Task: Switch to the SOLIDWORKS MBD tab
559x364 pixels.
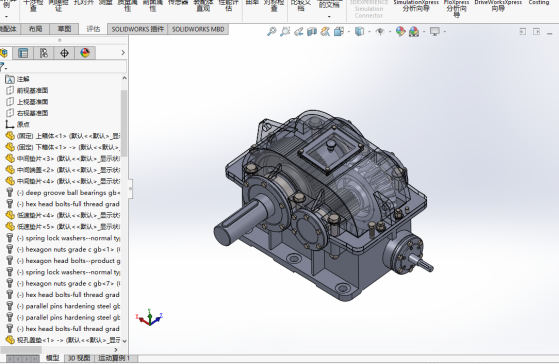Action: (x=198, y=29)
